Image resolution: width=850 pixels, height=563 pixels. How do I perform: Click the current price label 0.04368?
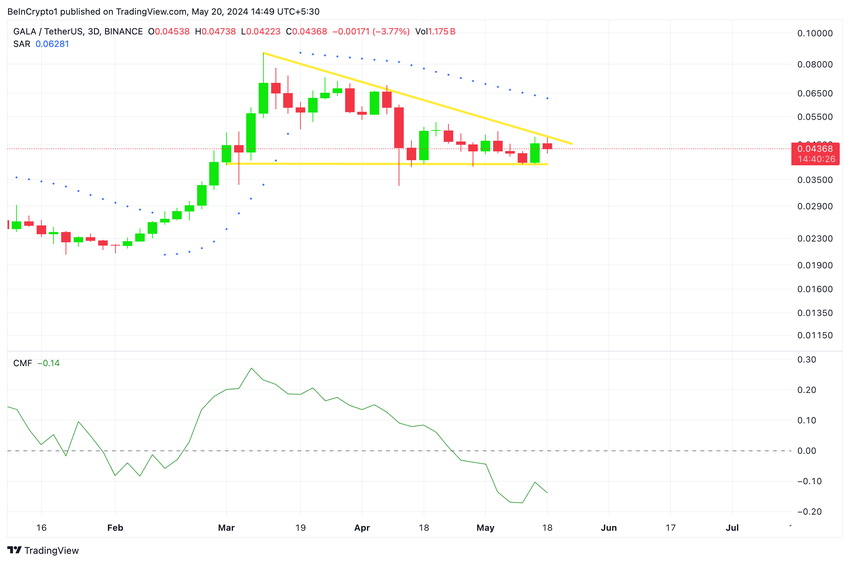815,148
